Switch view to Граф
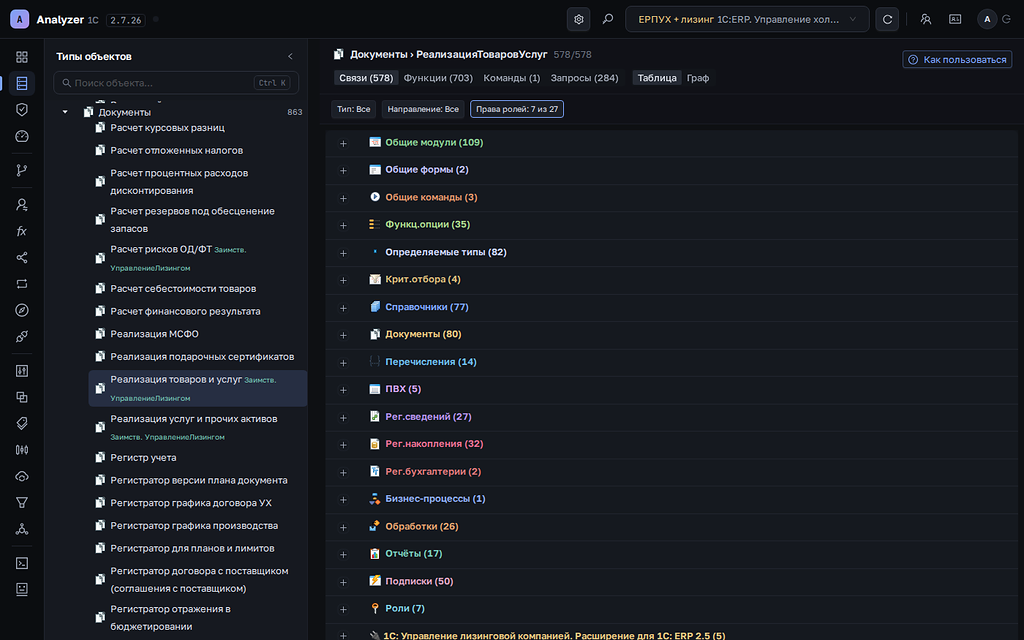Viewport: 1024px width, 640px height. coord(697,78)
